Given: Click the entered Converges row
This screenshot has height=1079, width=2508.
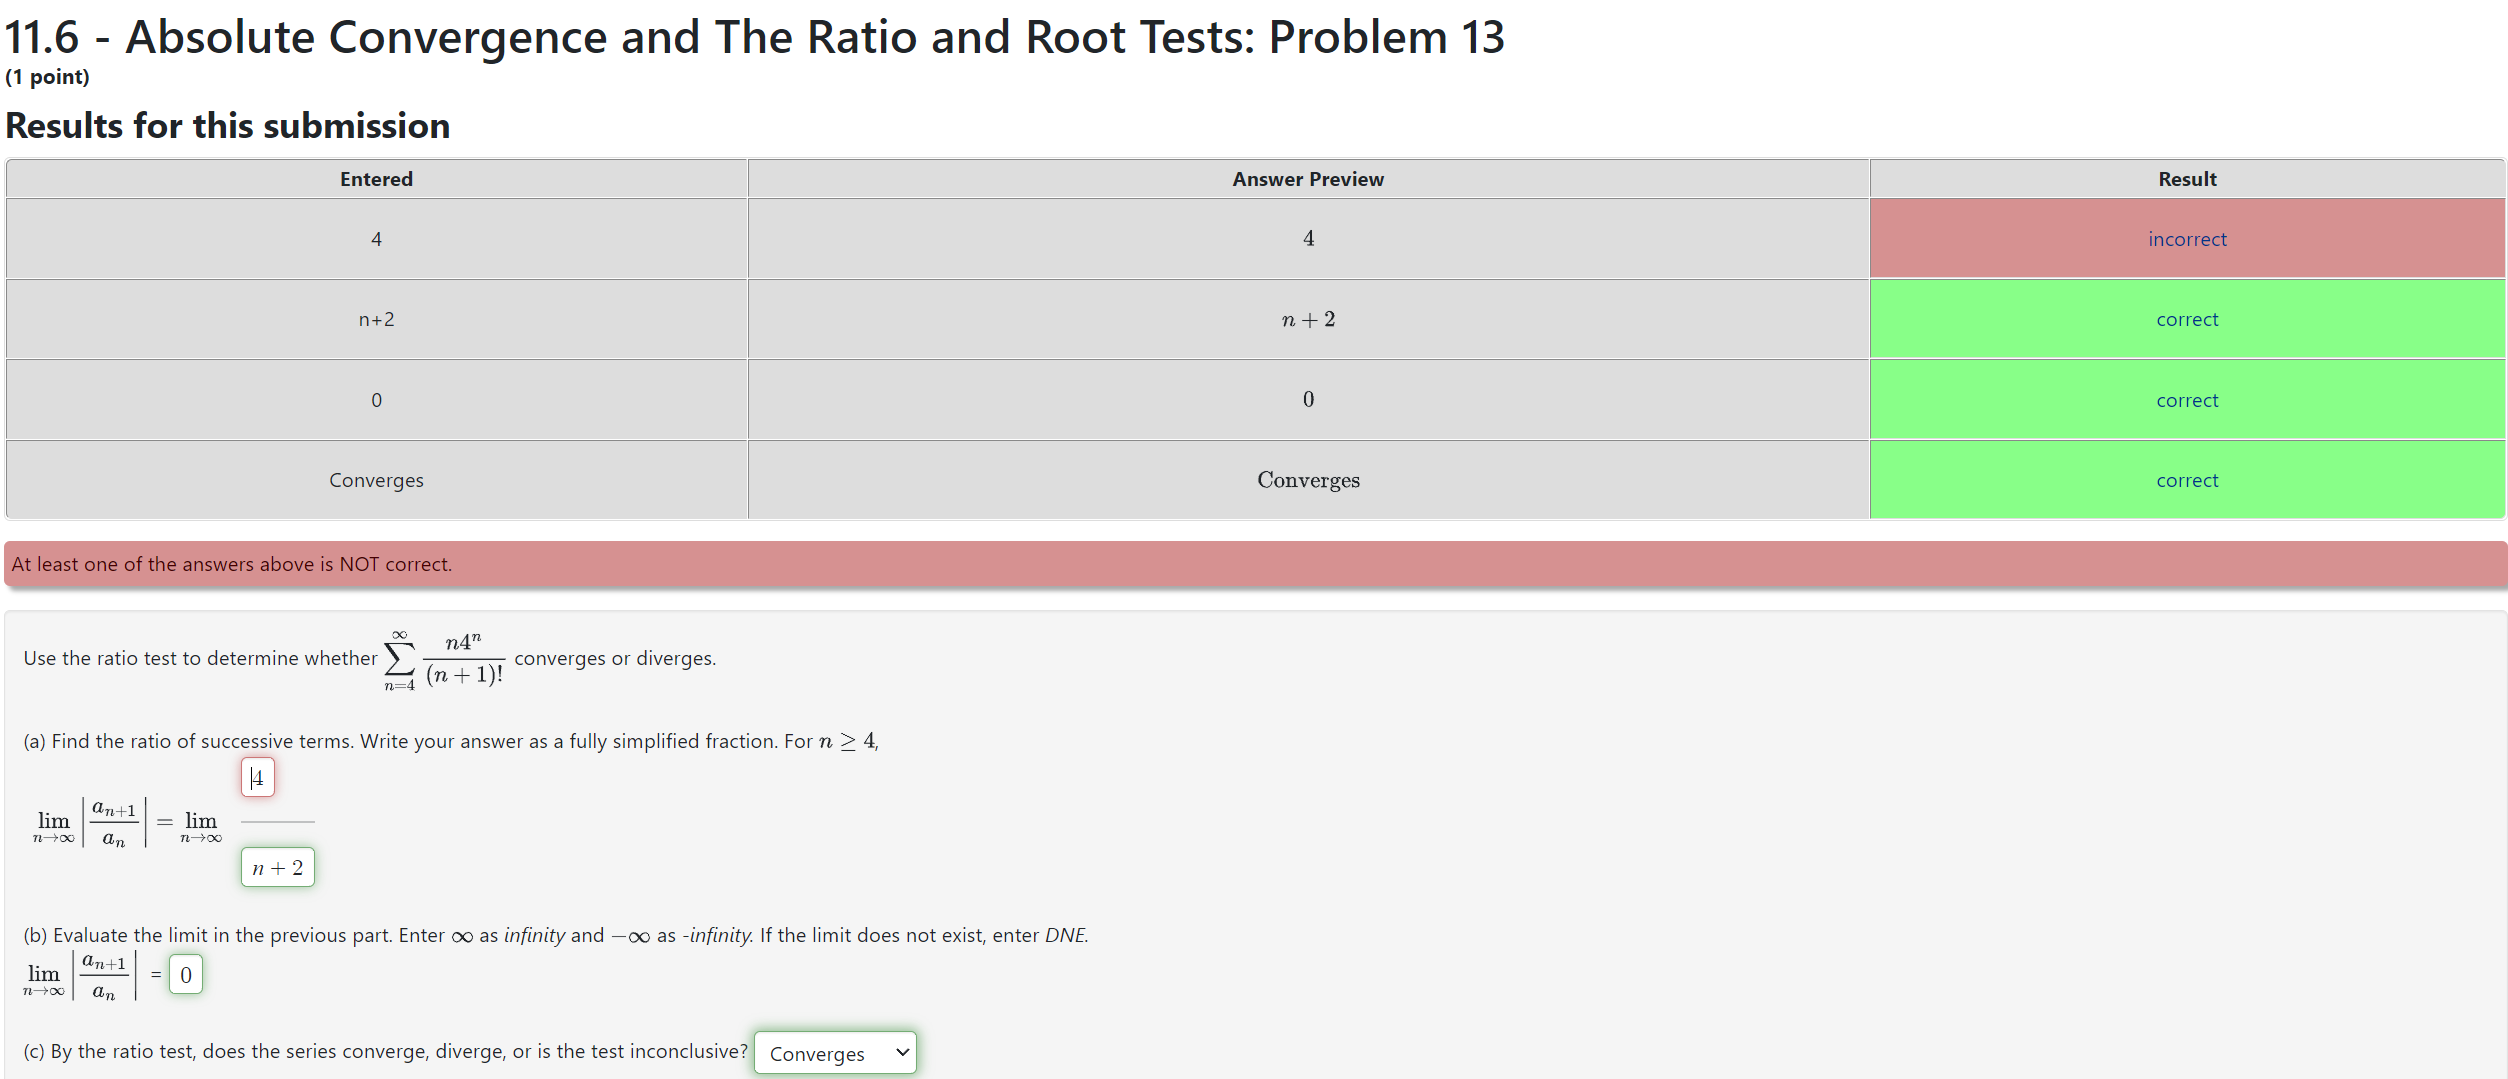Looking at the screenshot, I should point(376,479).
